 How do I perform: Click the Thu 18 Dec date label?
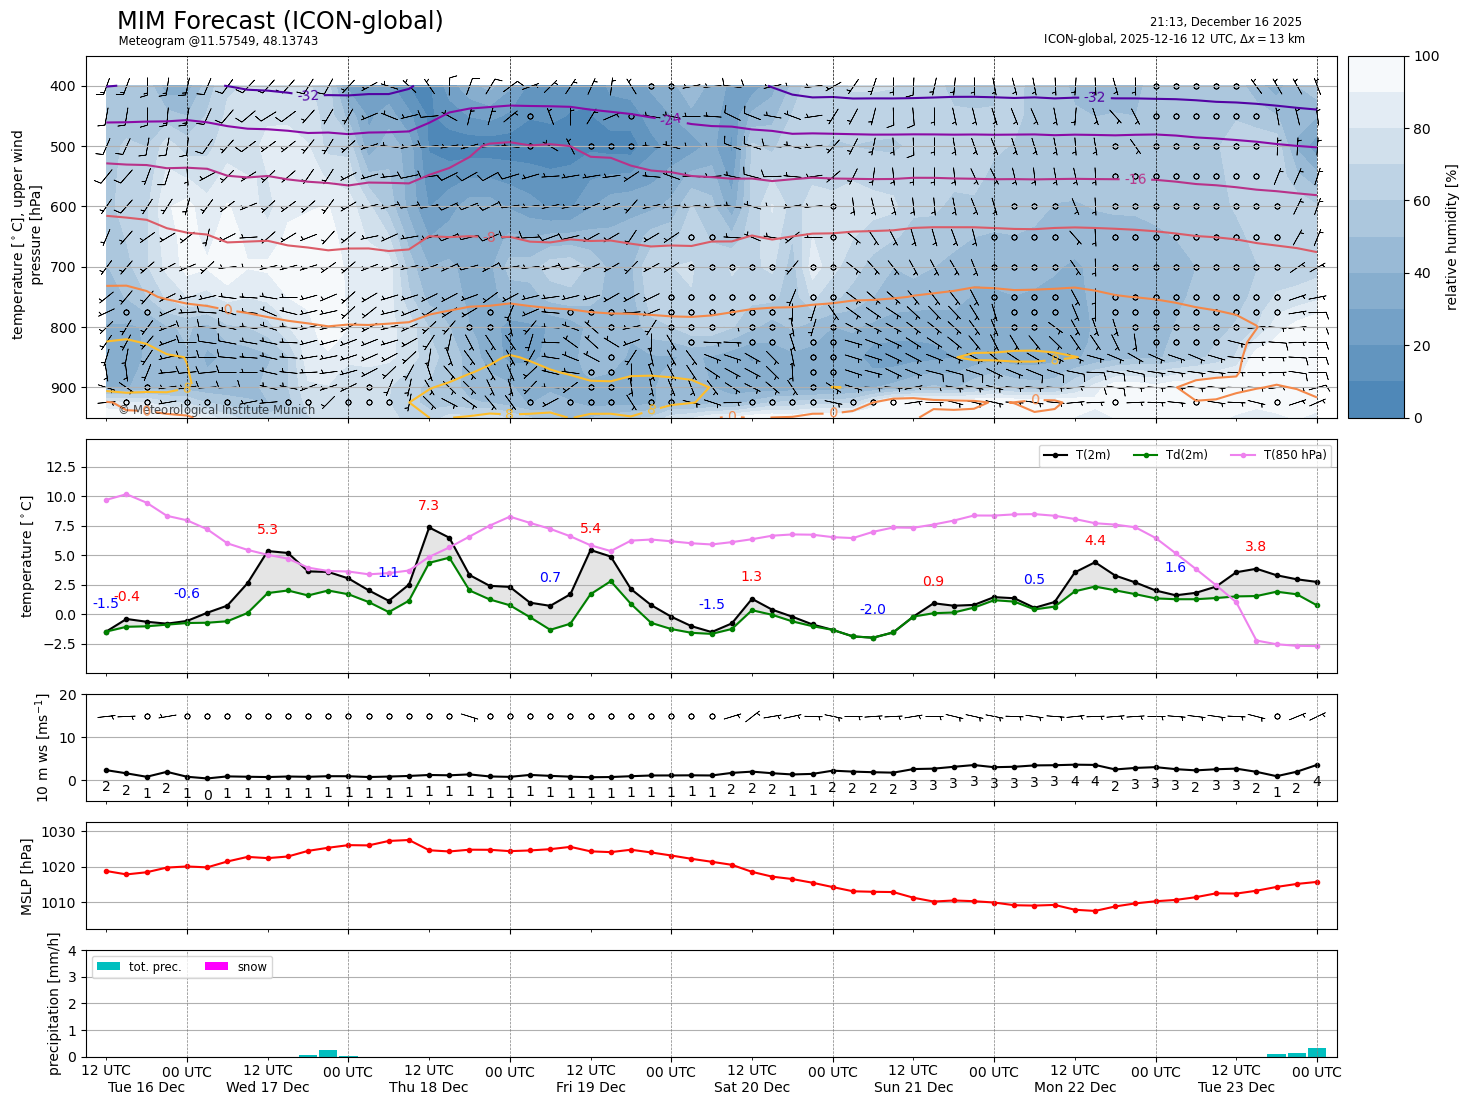point(429,1087)
